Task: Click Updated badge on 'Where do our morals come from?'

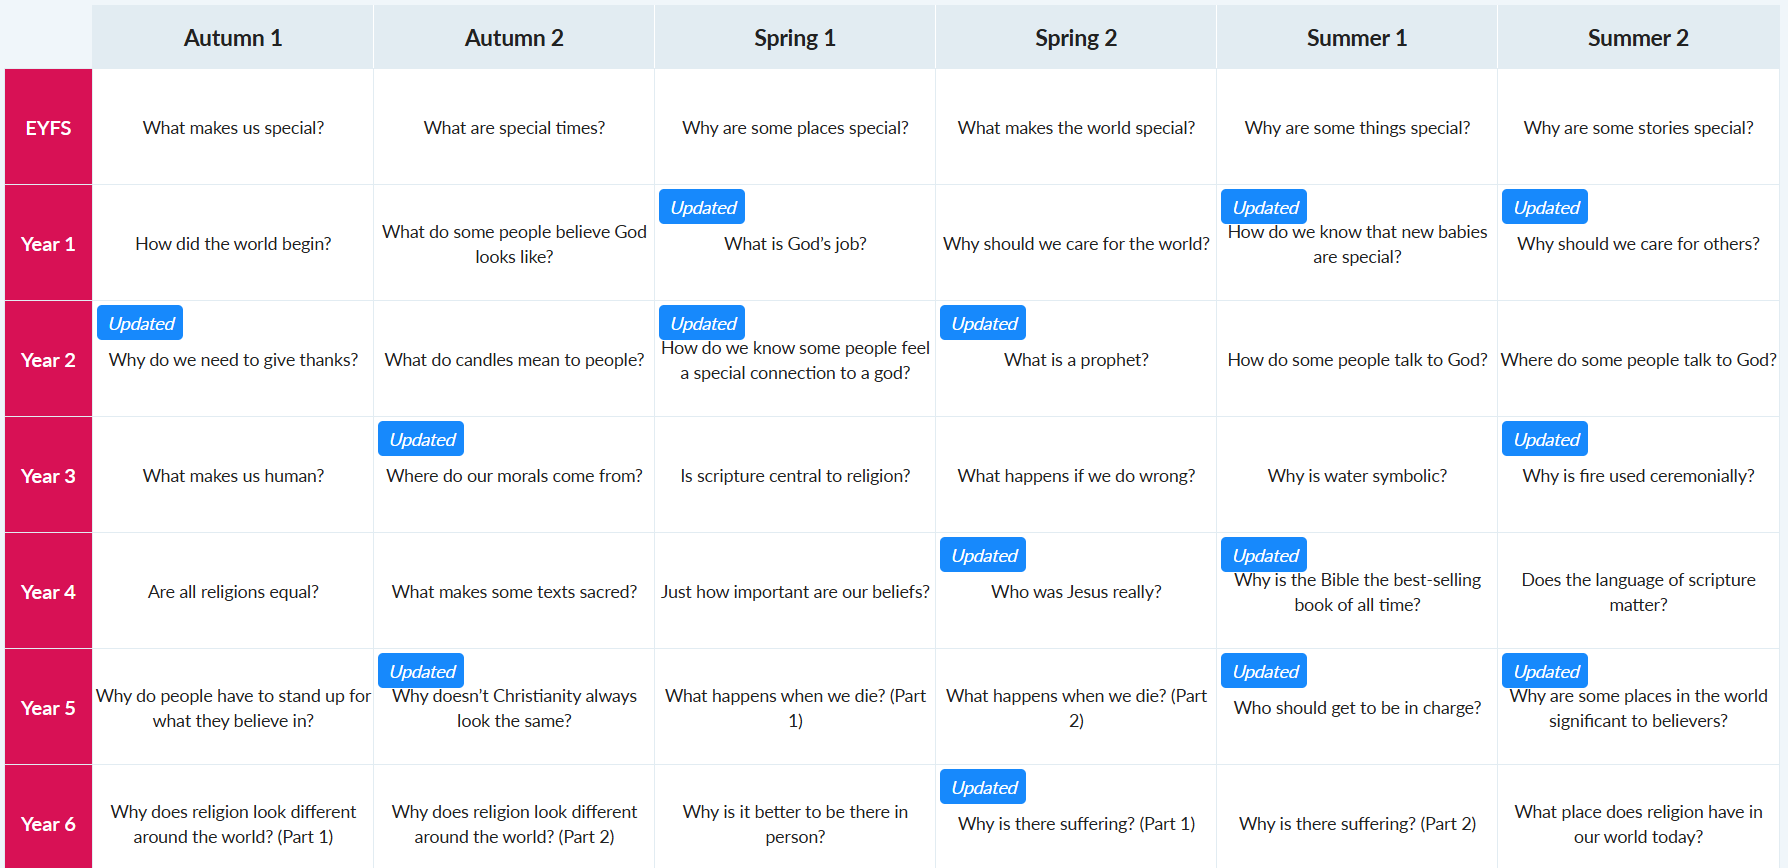Action: (x=422, y=440)
